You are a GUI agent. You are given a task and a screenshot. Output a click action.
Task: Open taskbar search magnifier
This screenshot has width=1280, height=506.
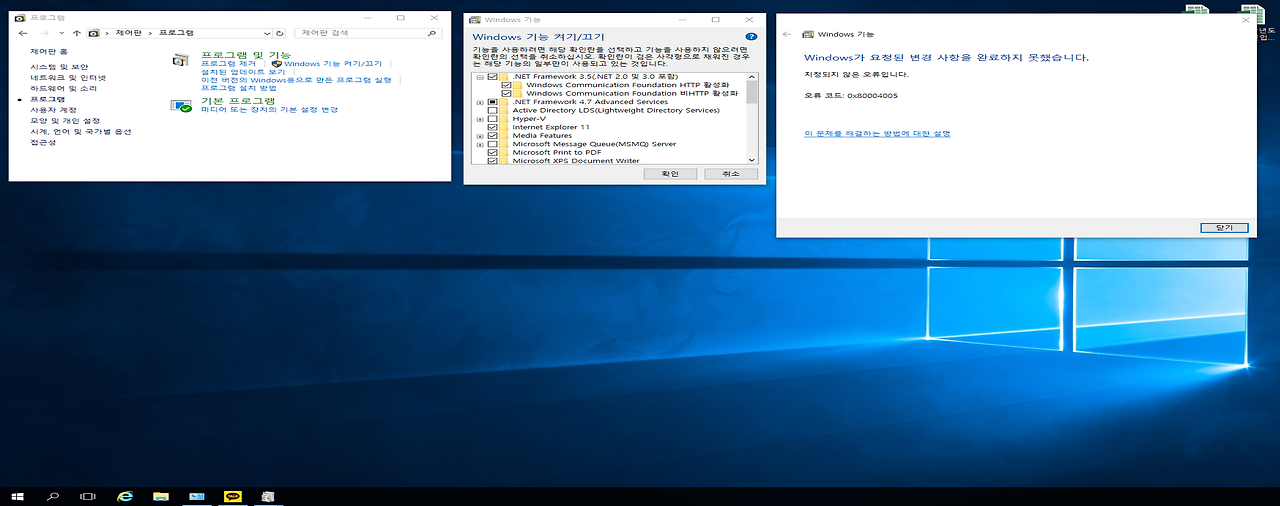click(x=53, y=496)
